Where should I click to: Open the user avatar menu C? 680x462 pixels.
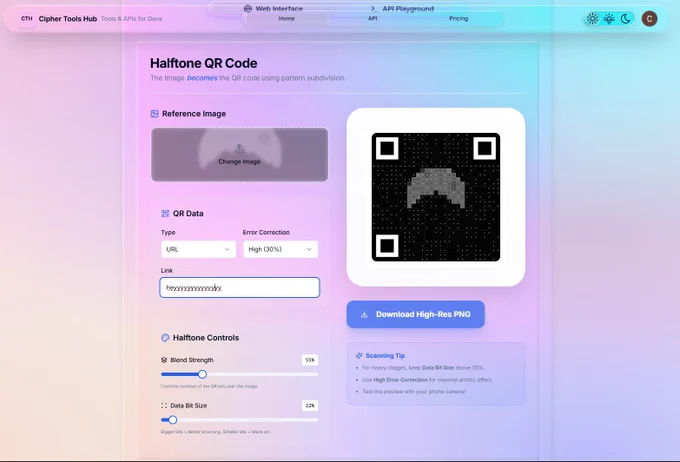(649, 19)
